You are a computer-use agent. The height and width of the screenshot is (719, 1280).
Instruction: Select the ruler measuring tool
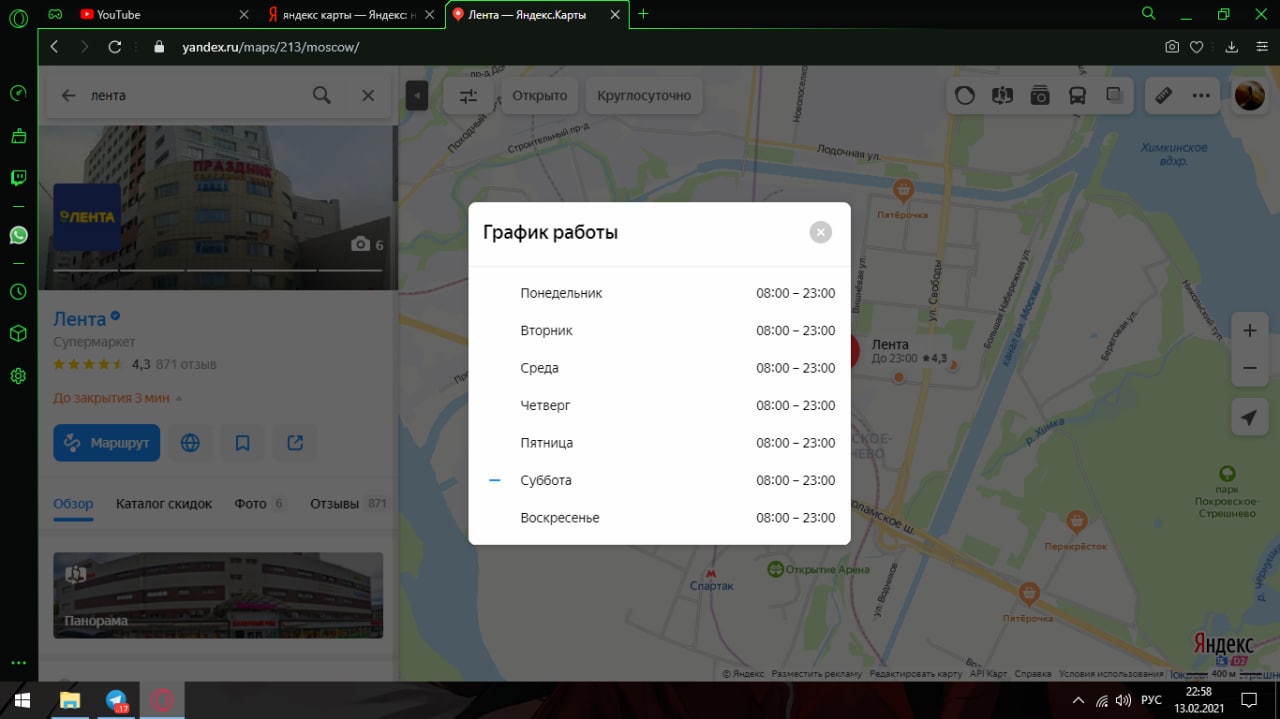(x=1164, y=96)
